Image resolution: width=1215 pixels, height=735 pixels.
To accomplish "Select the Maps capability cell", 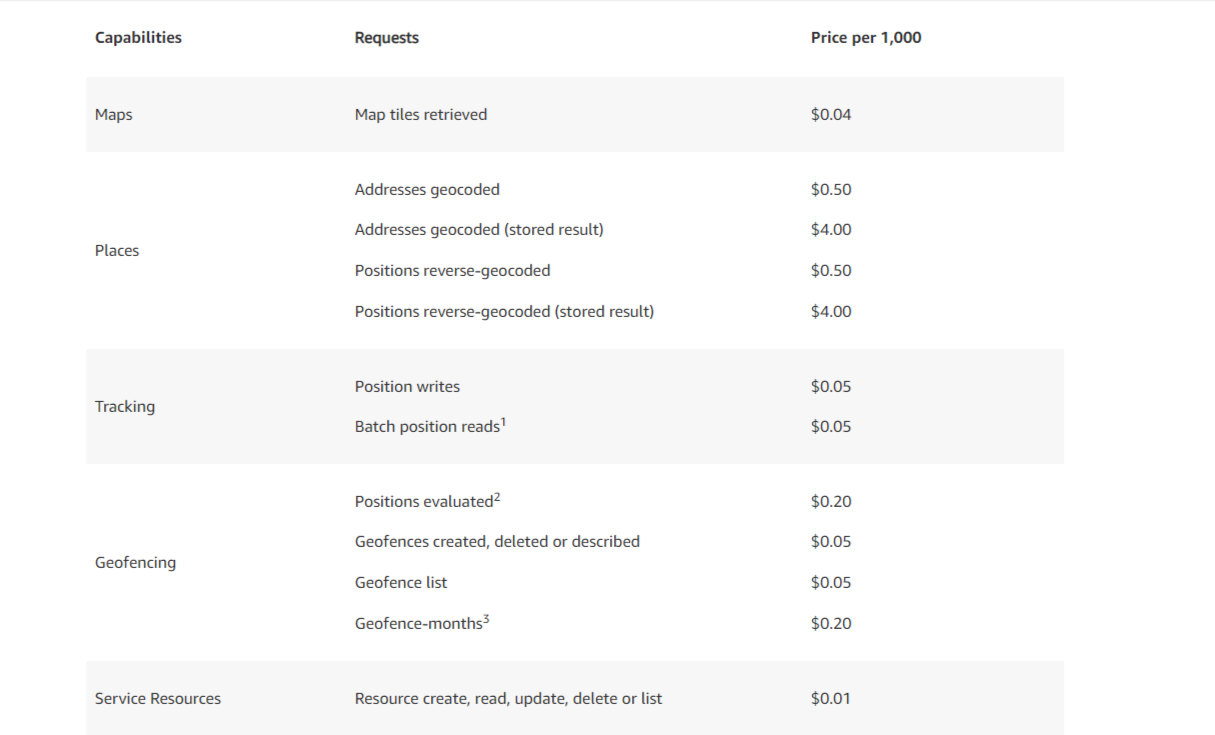I will (x=114, y=115).
